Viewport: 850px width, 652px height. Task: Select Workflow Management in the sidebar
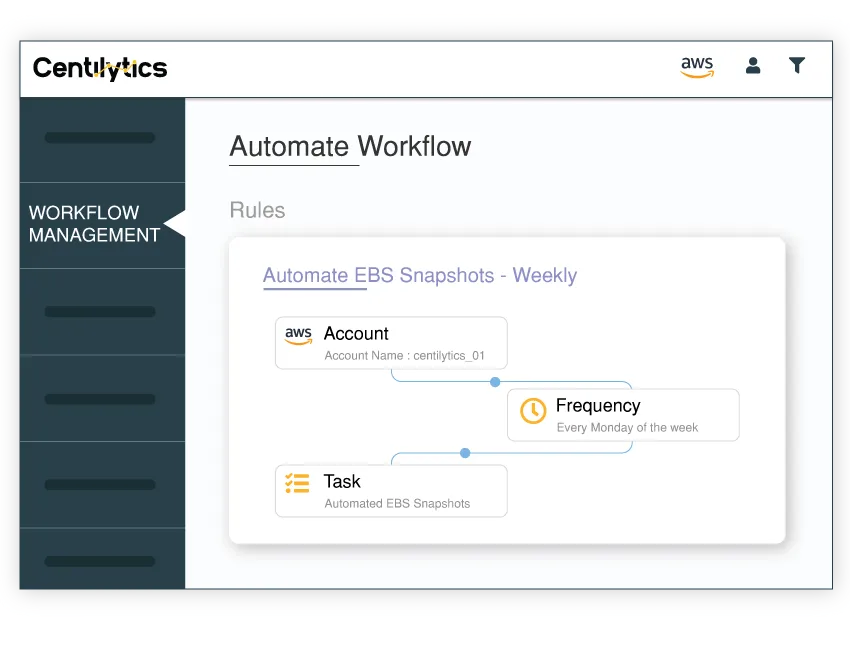102,224
